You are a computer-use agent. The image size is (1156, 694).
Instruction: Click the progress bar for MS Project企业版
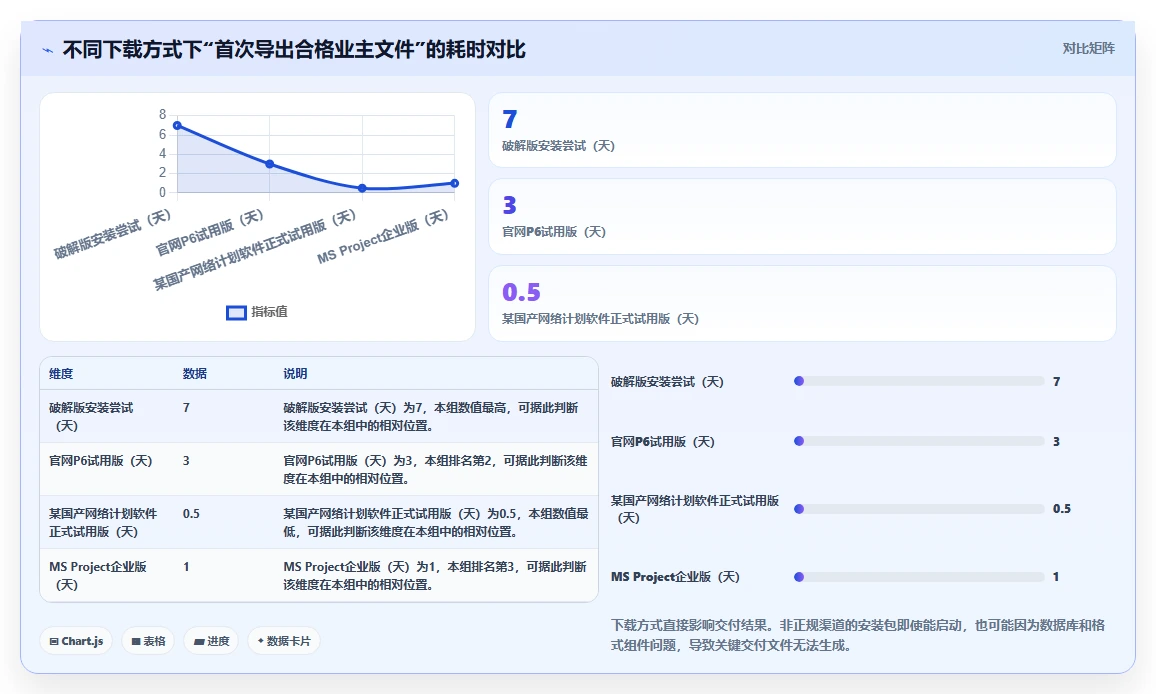[919, 577]
